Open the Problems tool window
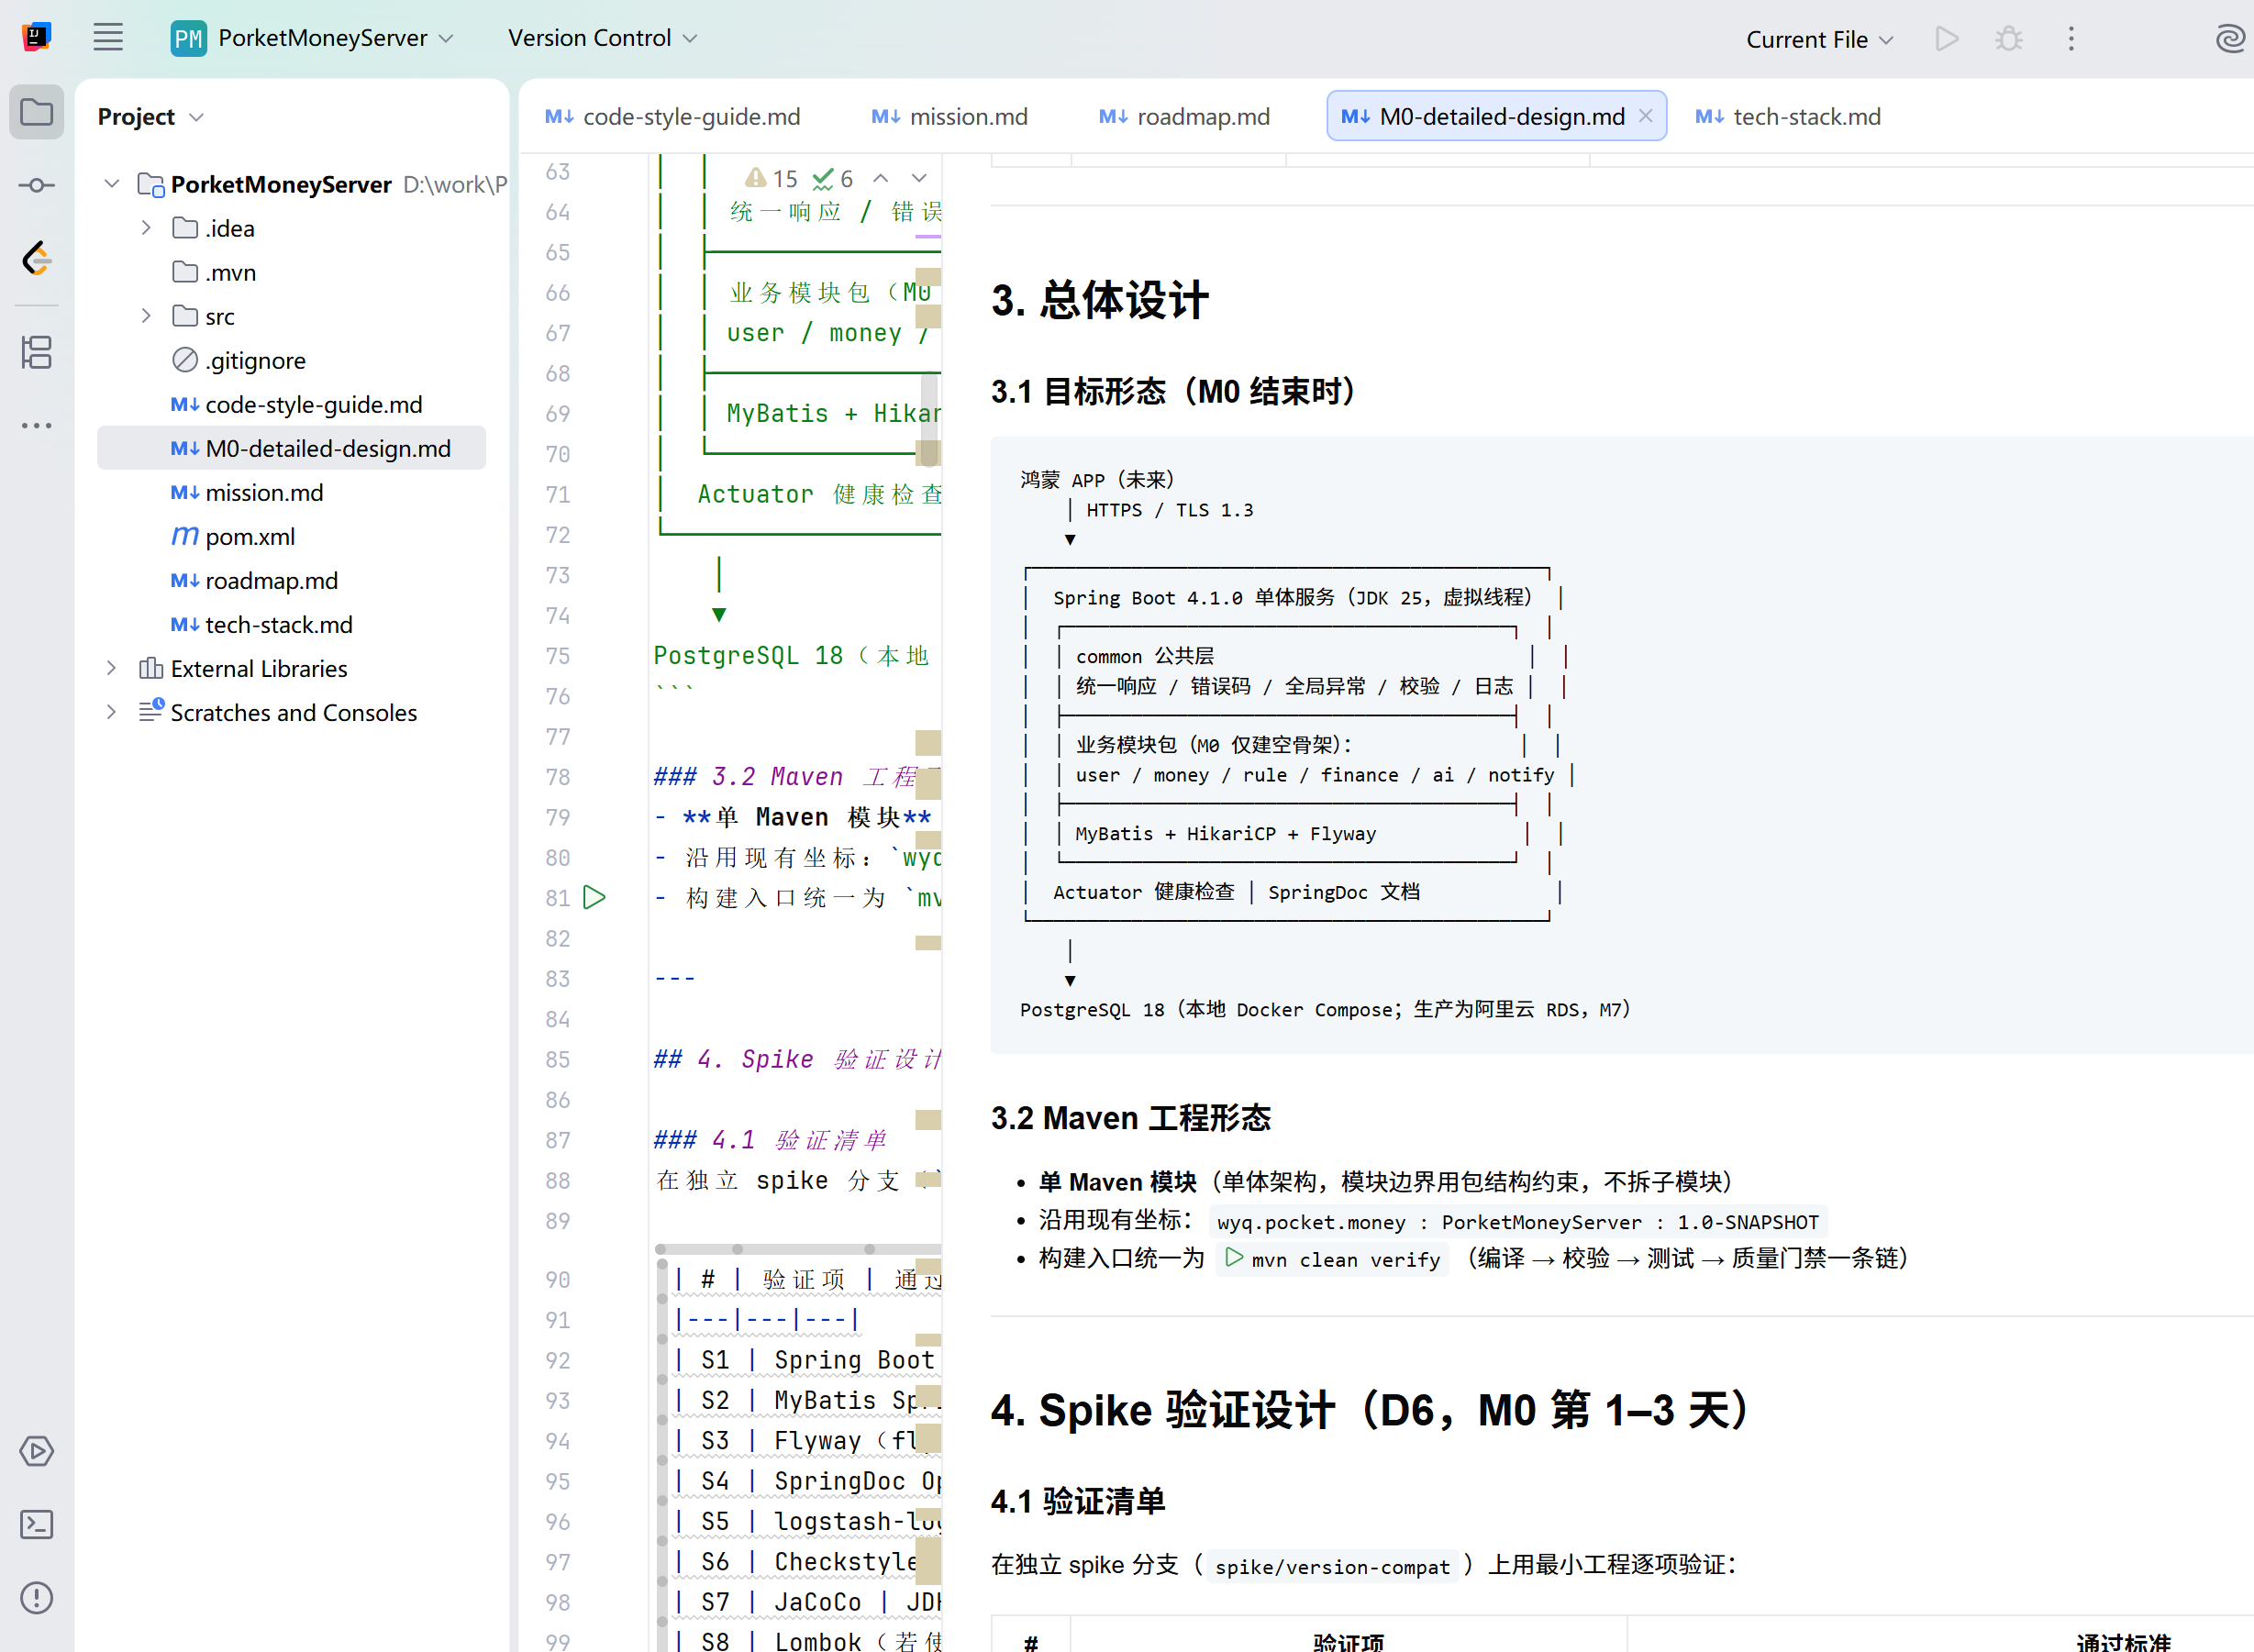2254x1652 pixels. click(37, 1597)
